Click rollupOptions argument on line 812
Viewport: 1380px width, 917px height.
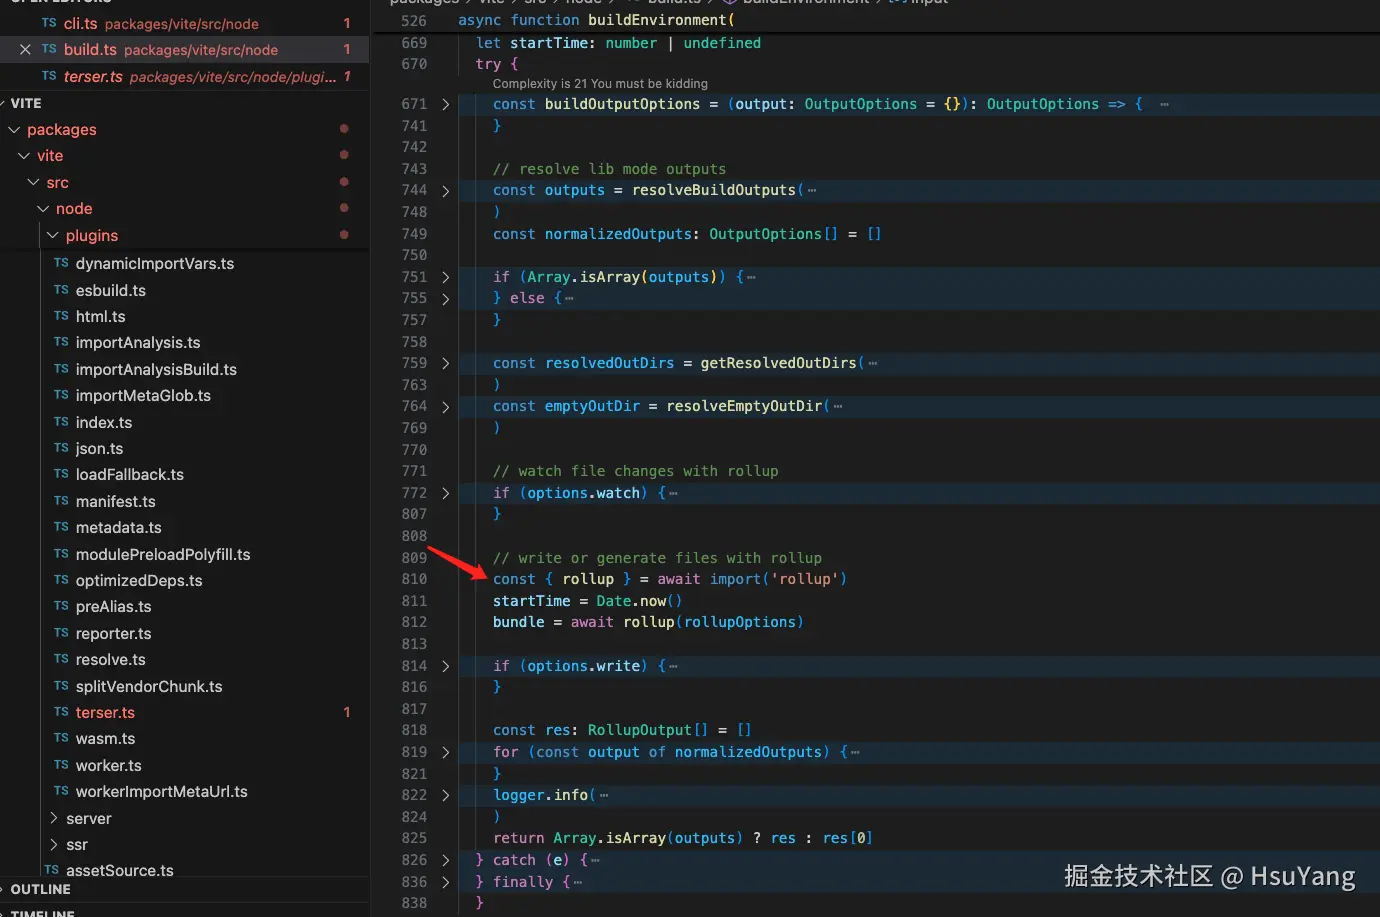pyautogui.click(x=740, y=622)
